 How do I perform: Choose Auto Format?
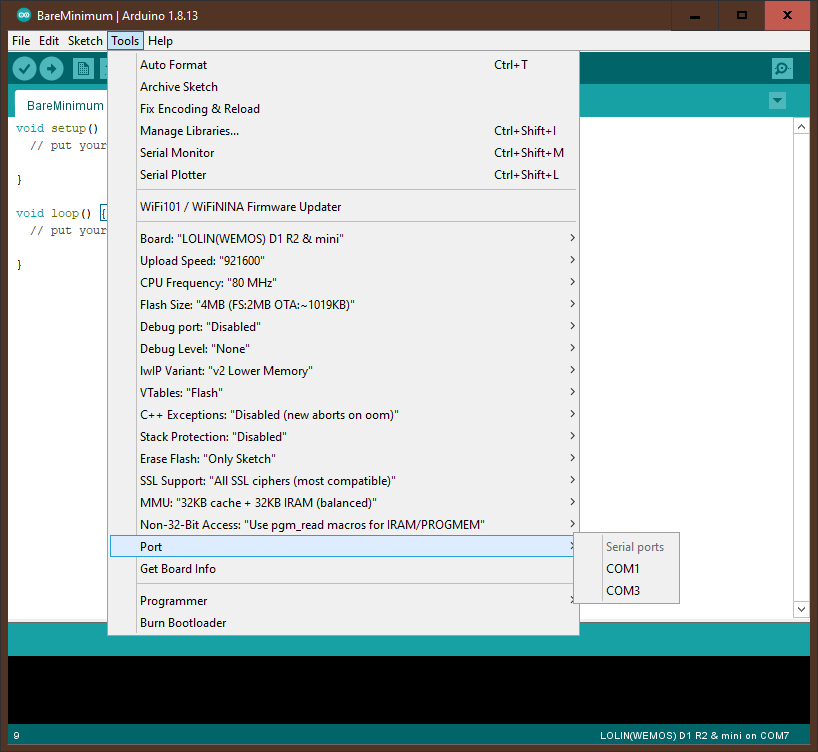point(343,65)
